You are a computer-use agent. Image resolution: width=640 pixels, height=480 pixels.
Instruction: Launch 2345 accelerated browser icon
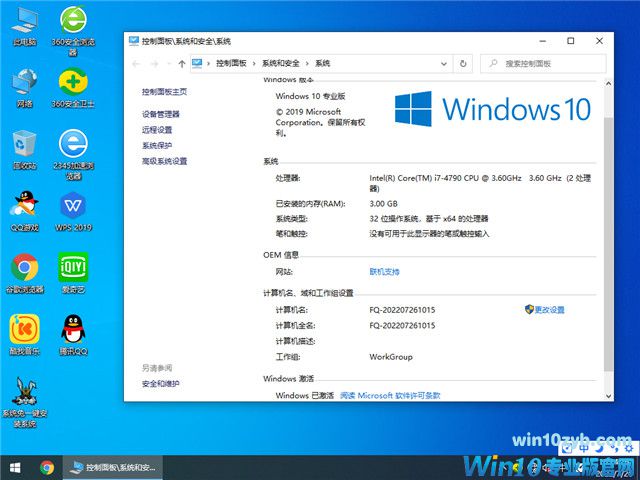point(73,155)
